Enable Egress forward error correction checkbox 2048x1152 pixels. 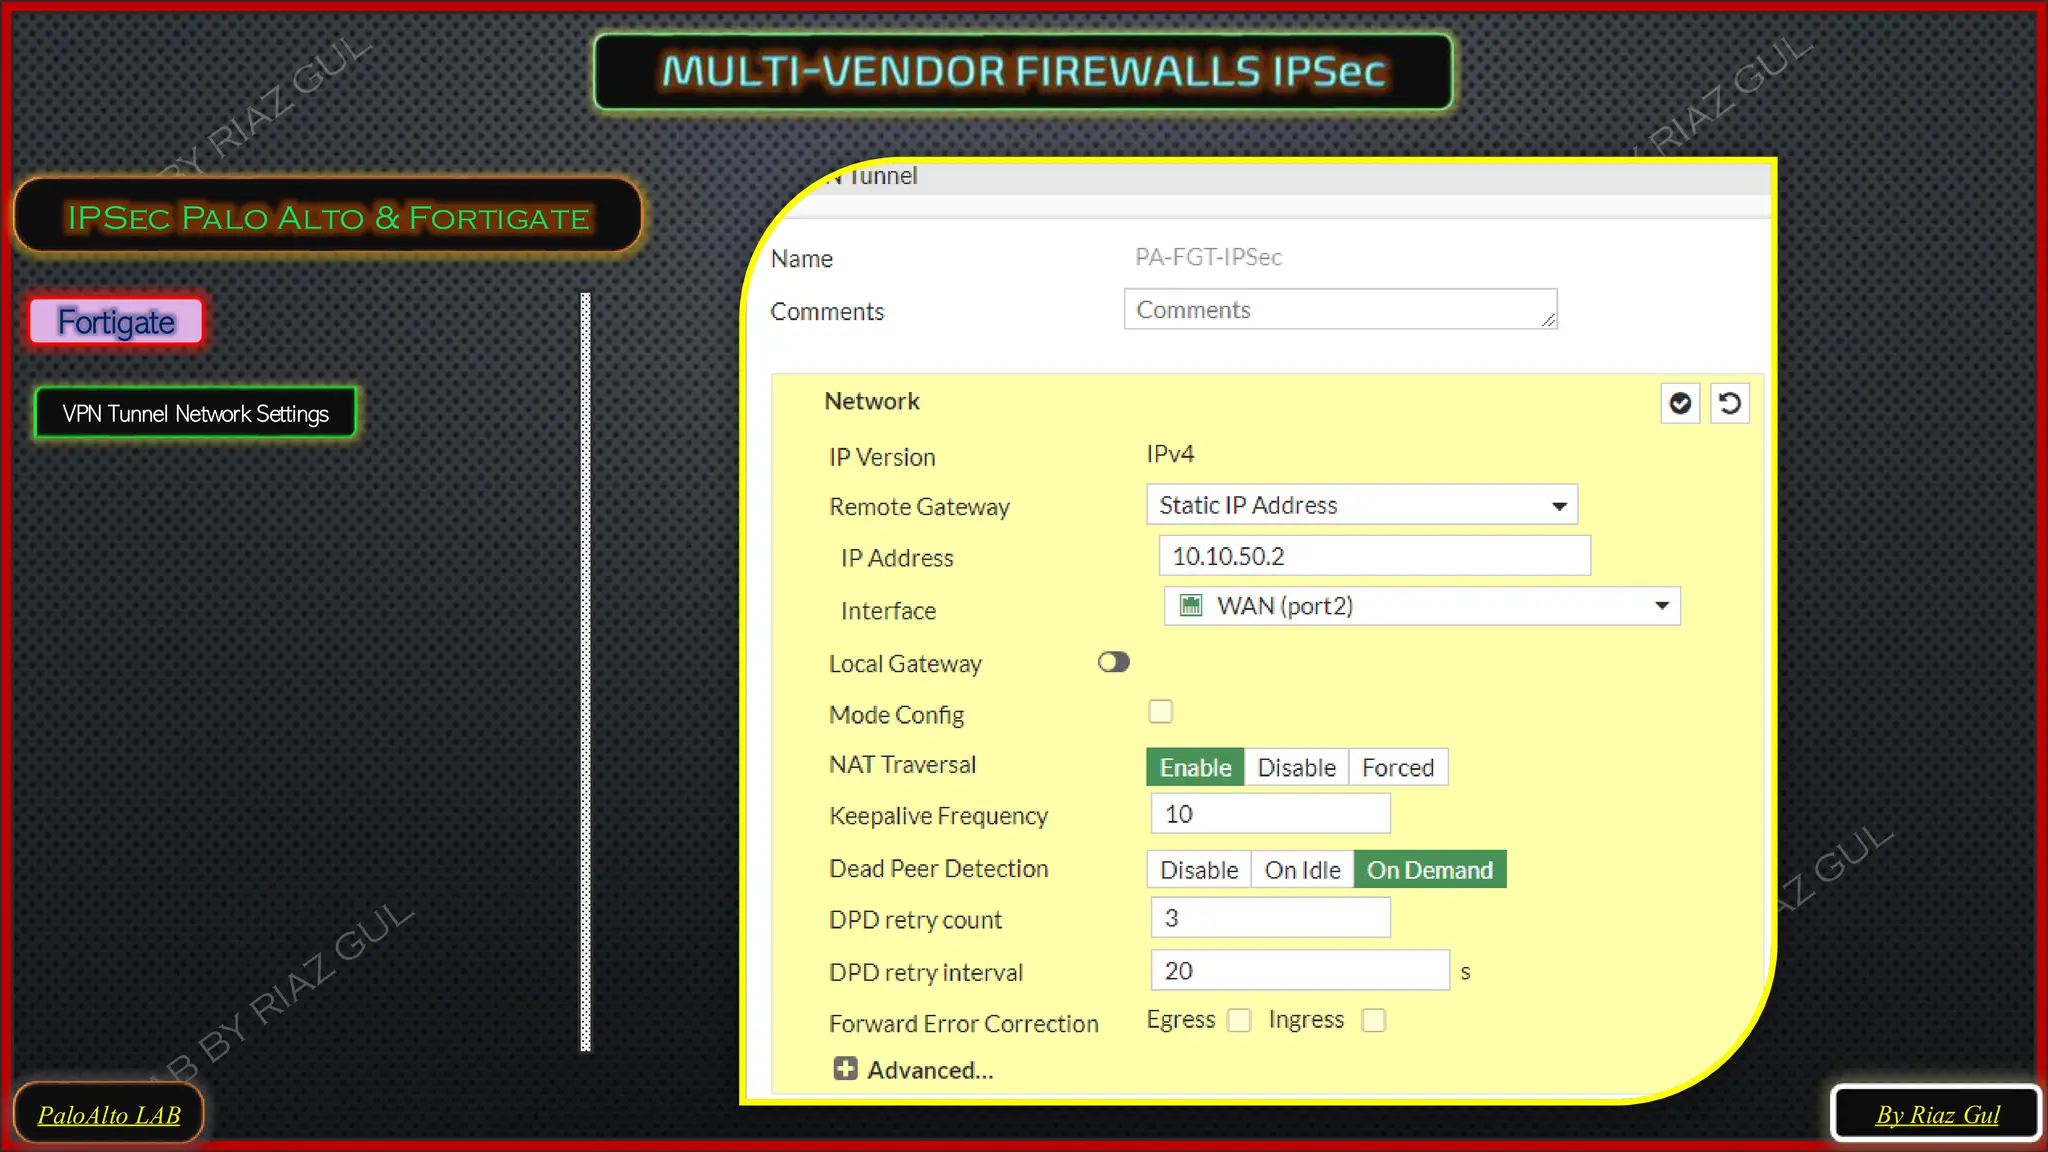coord(1239,1020)
